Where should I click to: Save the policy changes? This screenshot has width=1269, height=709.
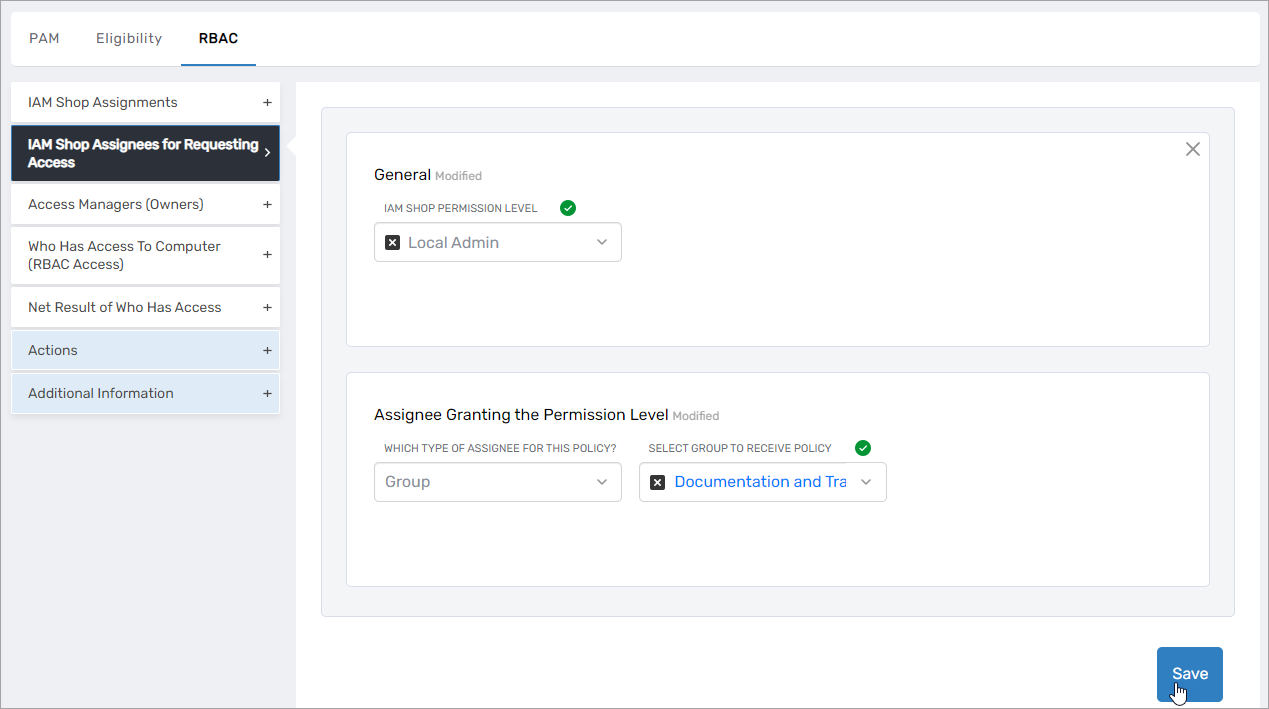(1189, 674)
